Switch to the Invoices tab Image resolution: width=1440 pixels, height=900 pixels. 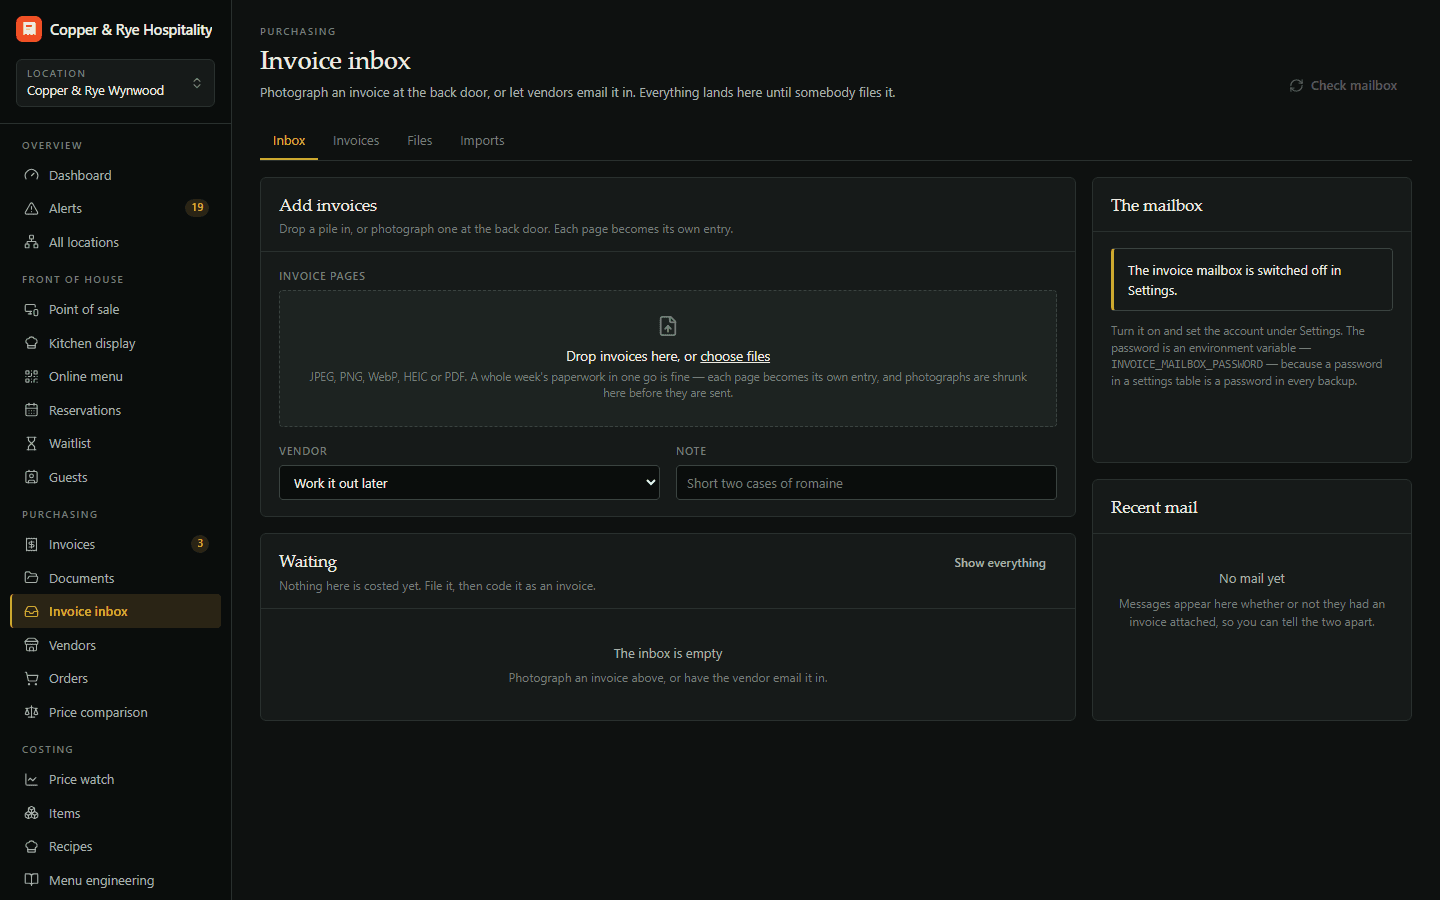(356, 141)
